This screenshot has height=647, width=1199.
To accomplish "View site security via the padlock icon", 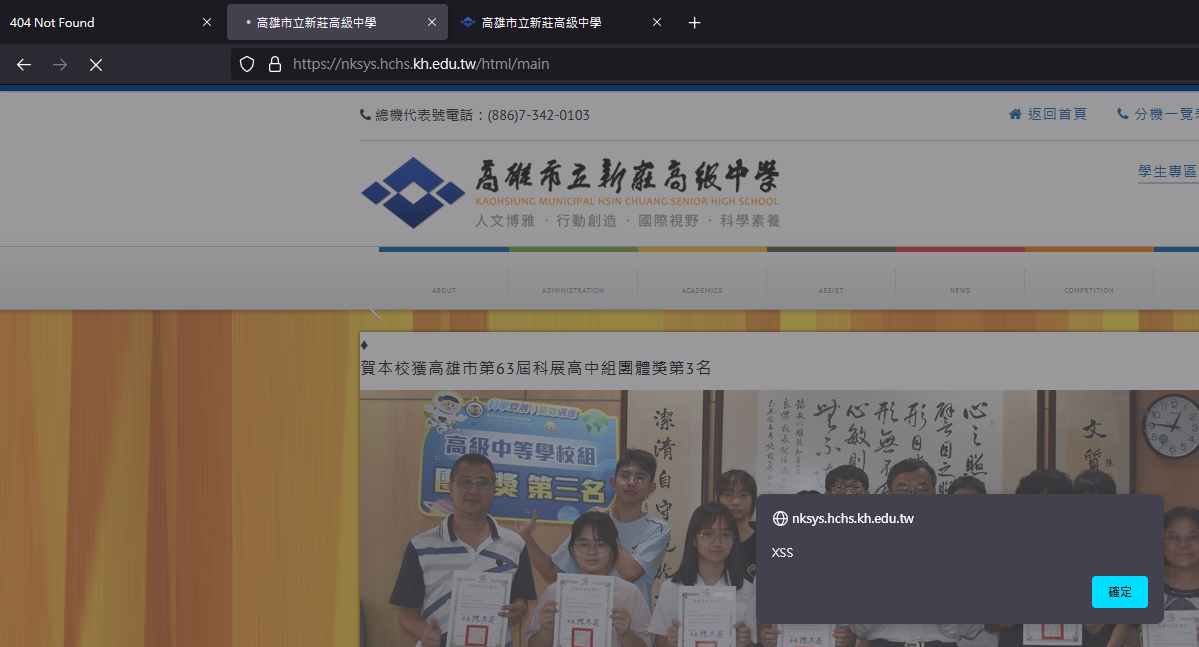I will 275,64.
